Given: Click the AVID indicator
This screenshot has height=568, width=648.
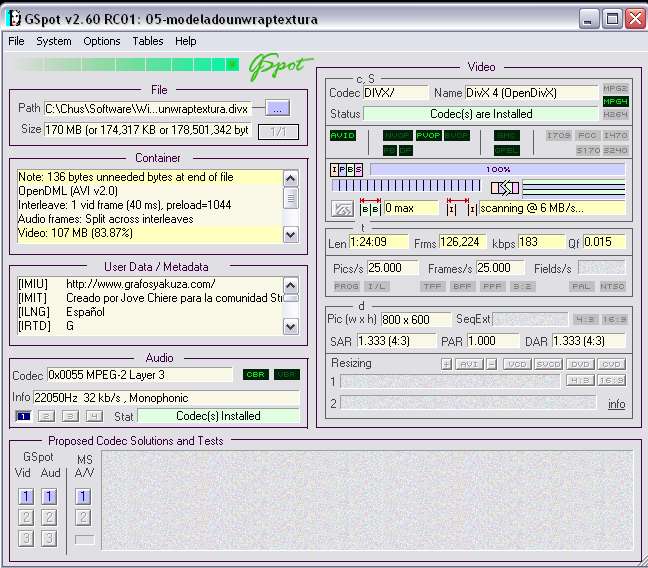Looking at the screenshot, I should point(343,136).
